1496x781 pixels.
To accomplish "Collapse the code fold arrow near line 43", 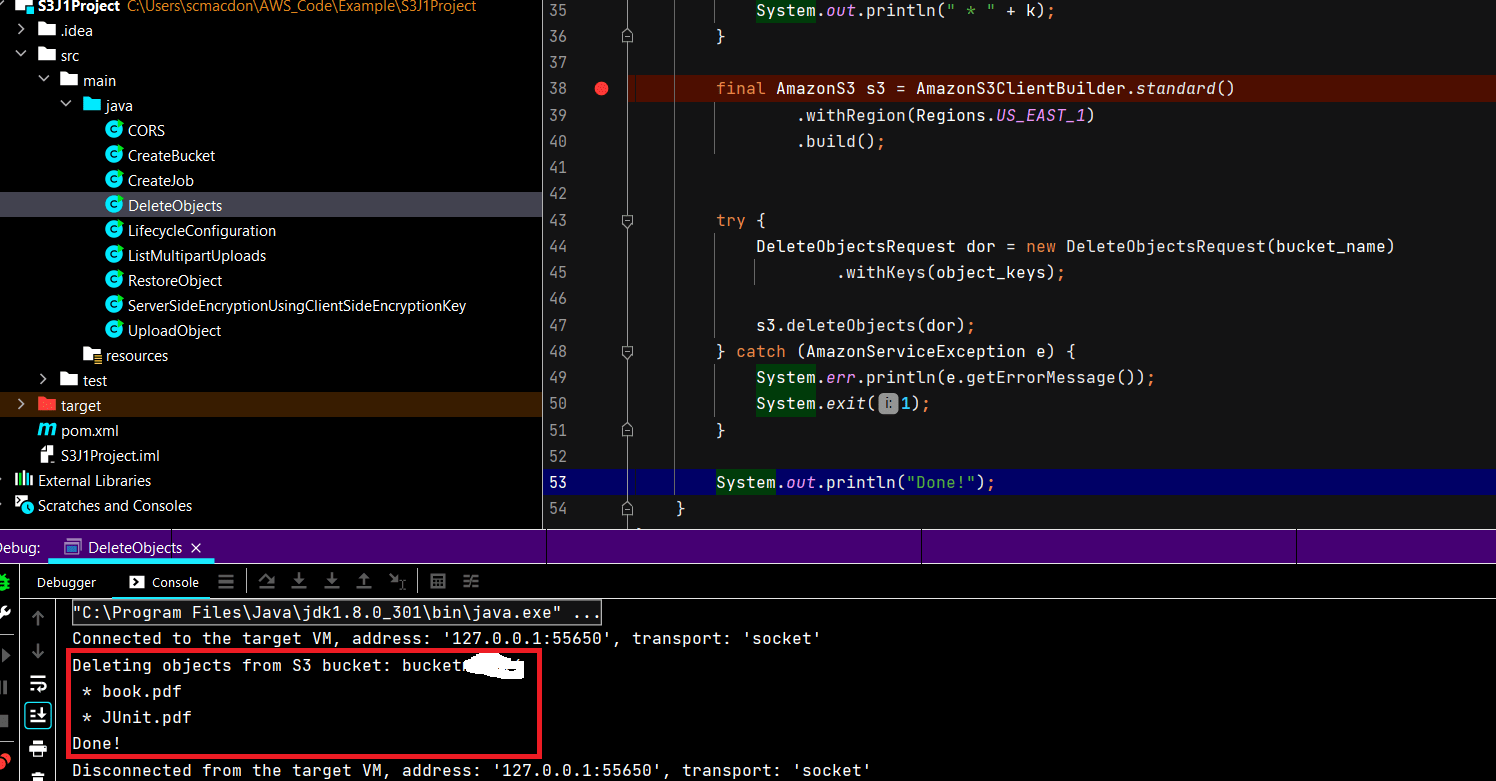I will pos(627,220).
